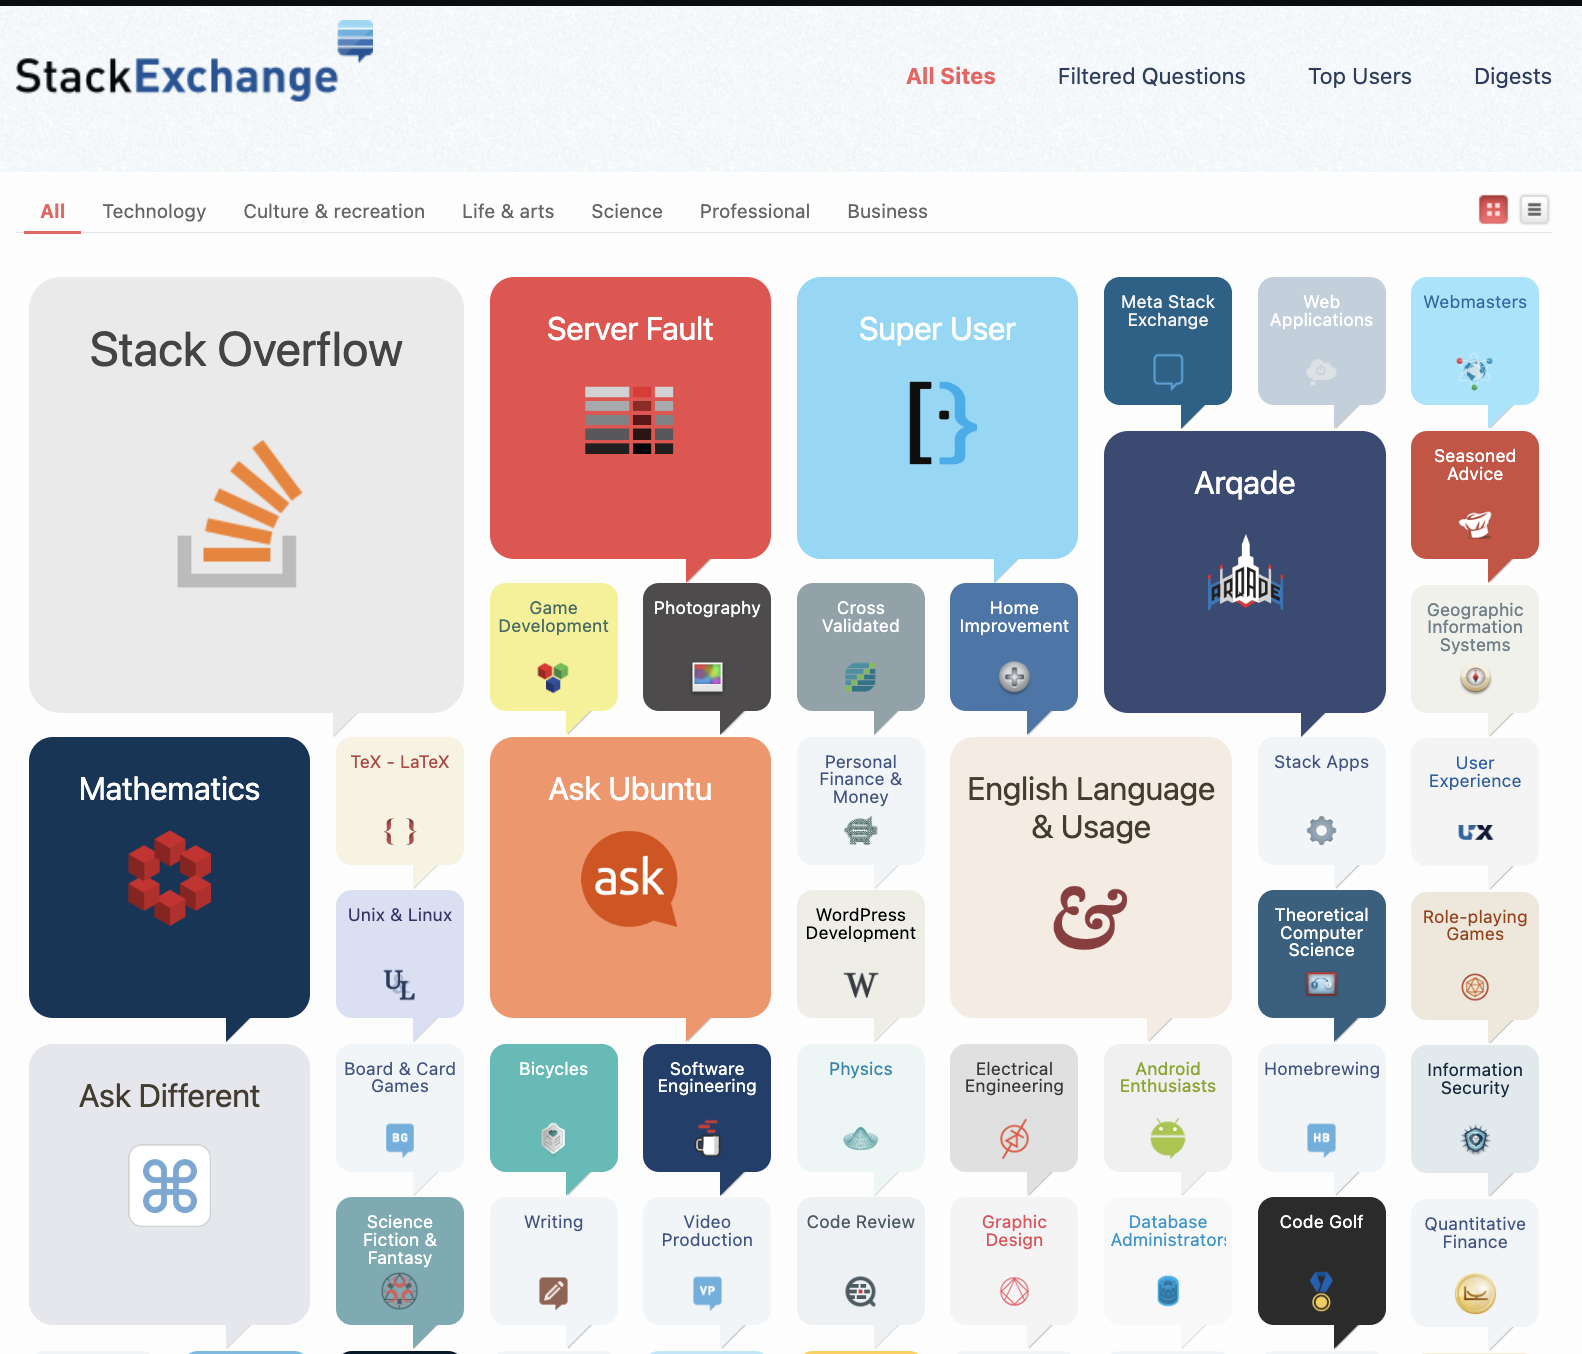Screen dimensions: 1582x1354
Task: Open the Board & Card Games tile
Action: click(x=400, y=1108)
